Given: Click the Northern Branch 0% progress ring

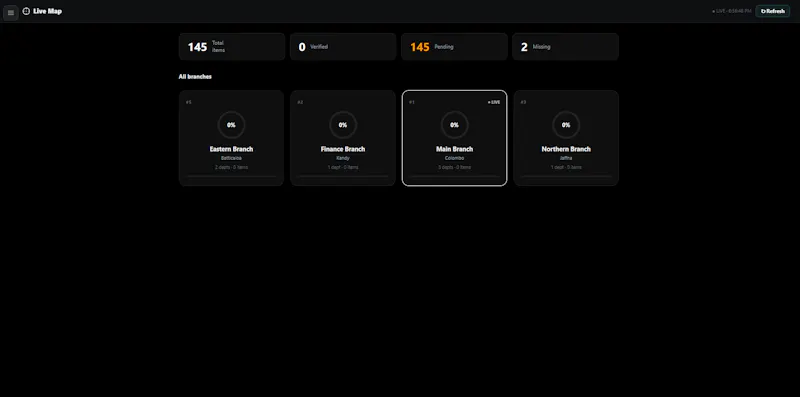Looking at the screenshot, I should [x=566, y=125].
